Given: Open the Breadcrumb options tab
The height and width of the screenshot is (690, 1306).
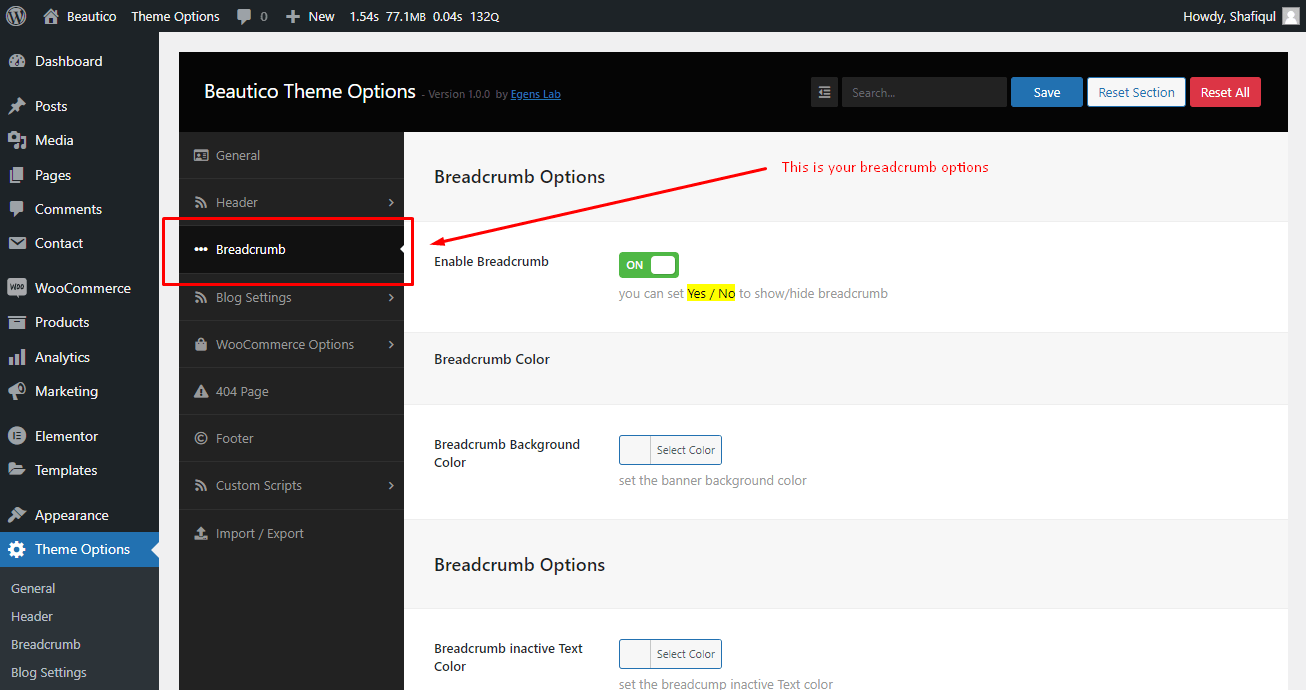Looking at the screenshot, I should point(291,249).
